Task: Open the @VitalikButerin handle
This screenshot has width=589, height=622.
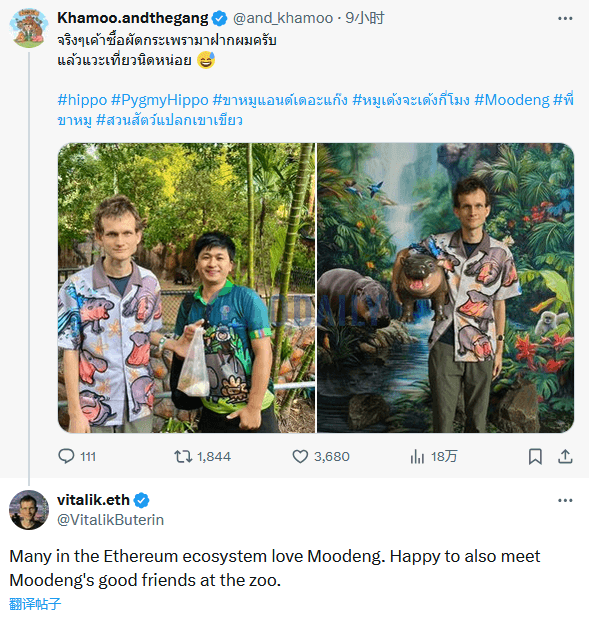Action: tap(110, 520)
